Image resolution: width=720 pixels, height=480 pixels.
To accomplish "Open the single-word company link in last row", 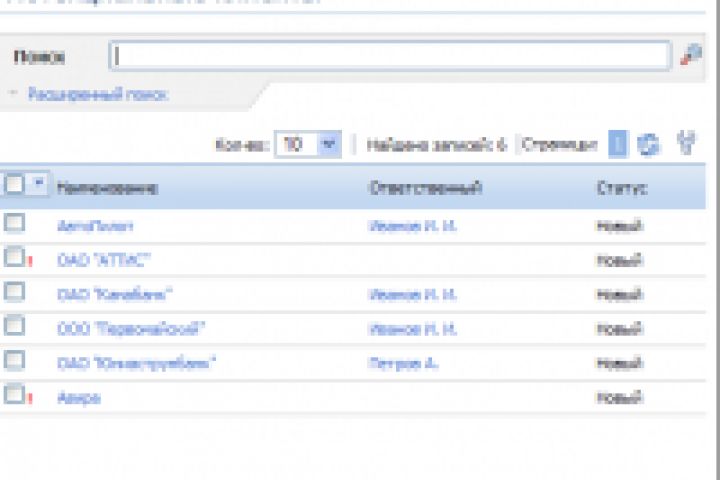I will [79, 397].
